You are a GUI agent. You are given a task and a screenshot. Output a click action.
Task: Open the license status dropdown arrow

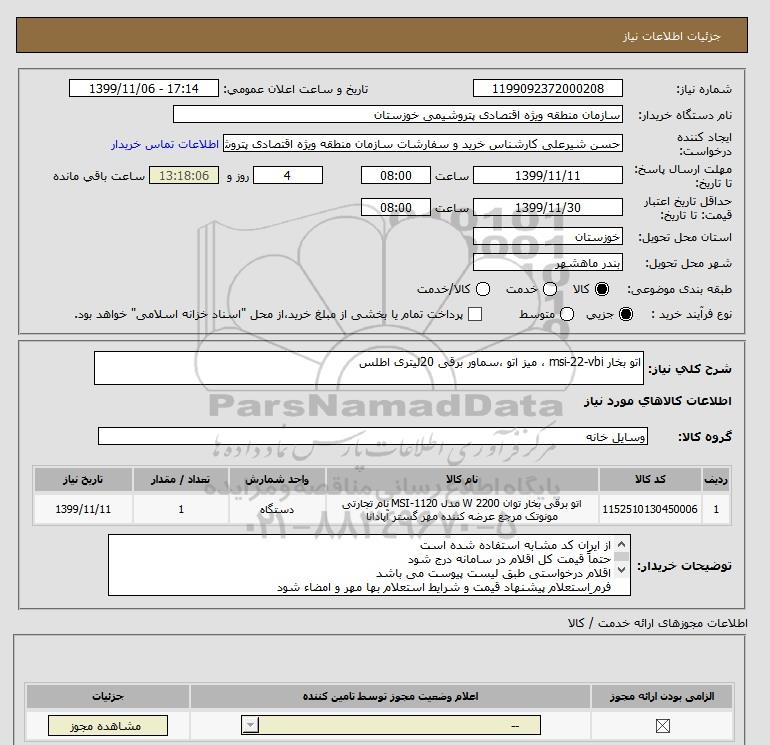coord(250,725)
